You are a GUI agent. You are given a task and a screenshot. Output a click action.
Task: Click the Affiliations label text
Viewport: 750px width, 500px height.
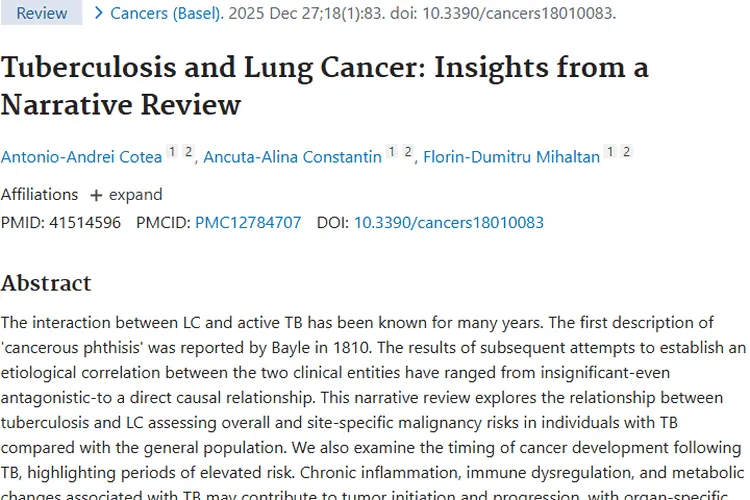point(39,194)
